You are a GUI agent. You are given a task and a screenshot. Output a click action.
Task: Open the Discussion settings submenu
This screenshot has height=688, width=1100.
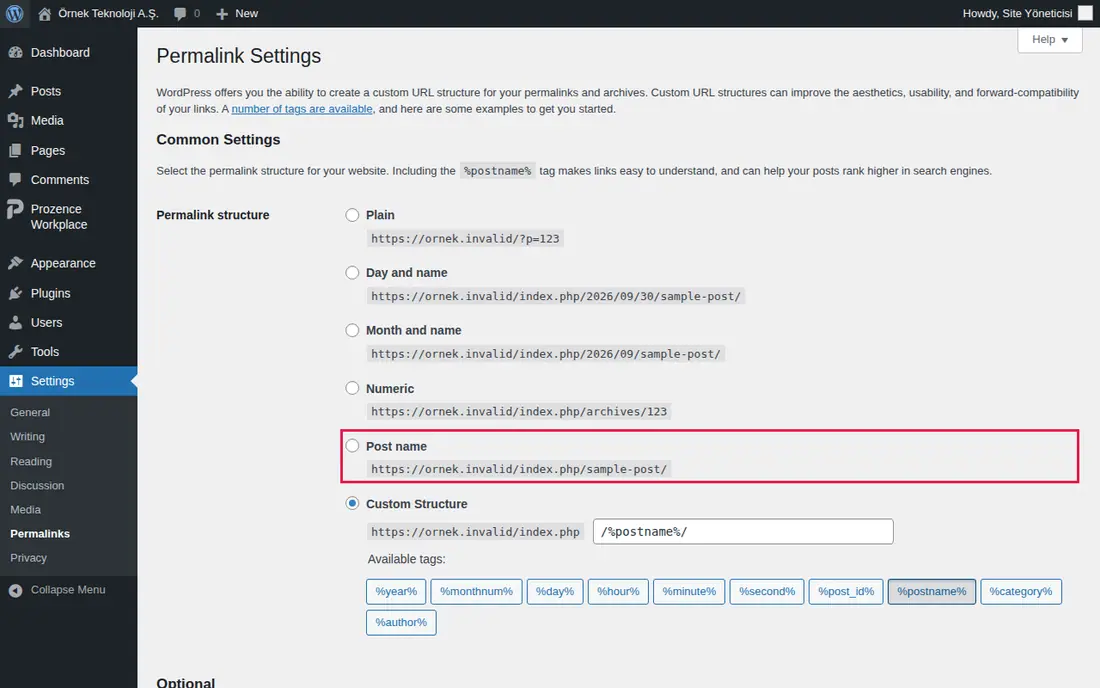pos(37,485)
